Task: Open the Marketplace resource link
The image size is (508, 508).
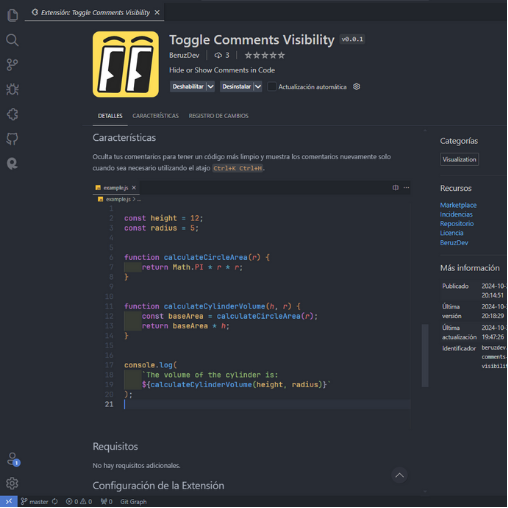Action: 458,205
